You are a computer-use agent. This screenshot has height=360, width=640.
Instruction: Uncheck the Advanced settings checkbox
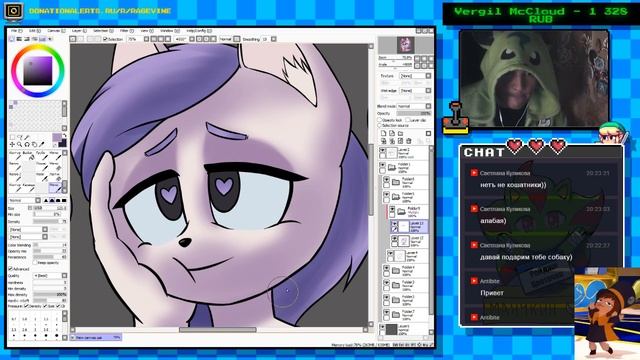pyautogui.click(x=10, y=269)
